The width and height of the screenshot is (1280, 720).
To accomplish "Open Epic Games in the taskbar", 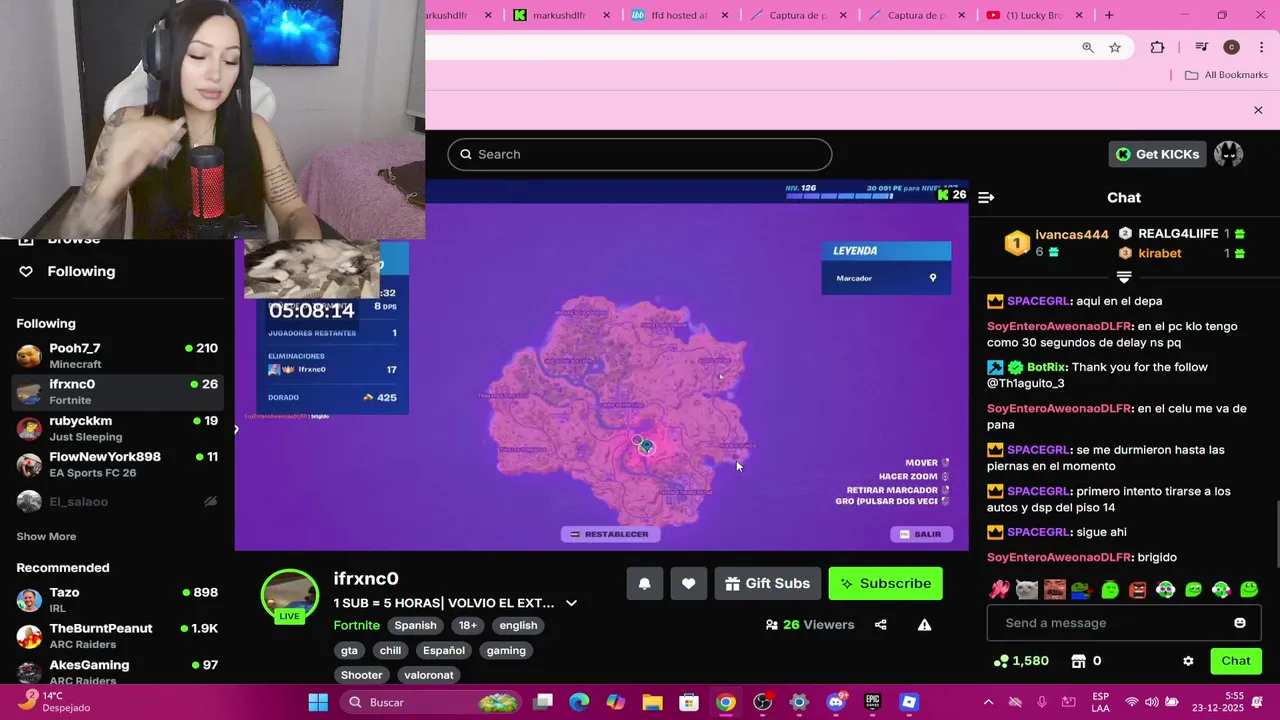I will click(872, 702).
